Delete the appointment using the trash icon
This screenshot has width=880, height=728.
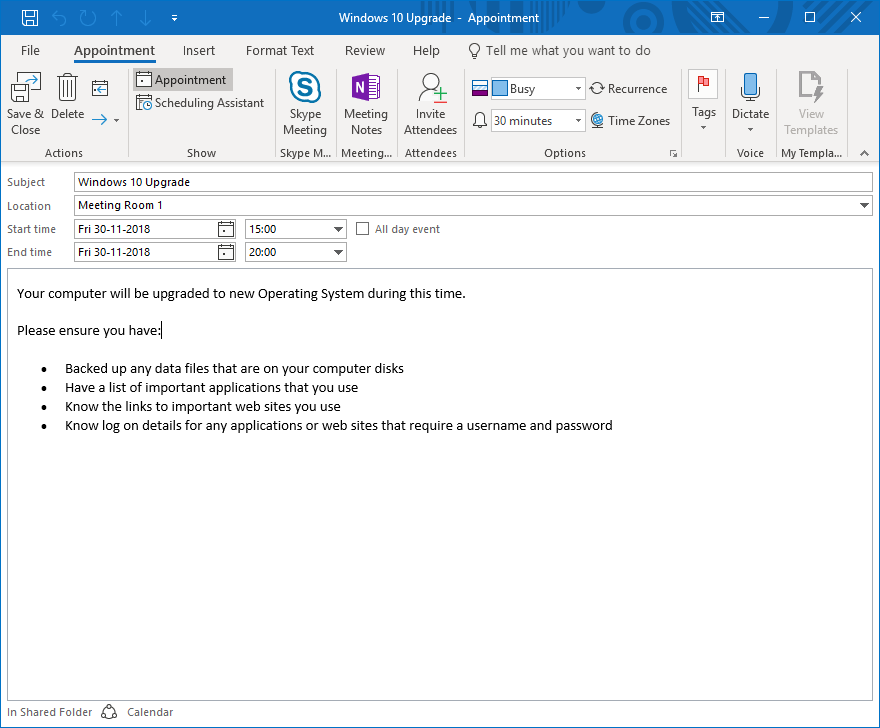pos(67,88)
